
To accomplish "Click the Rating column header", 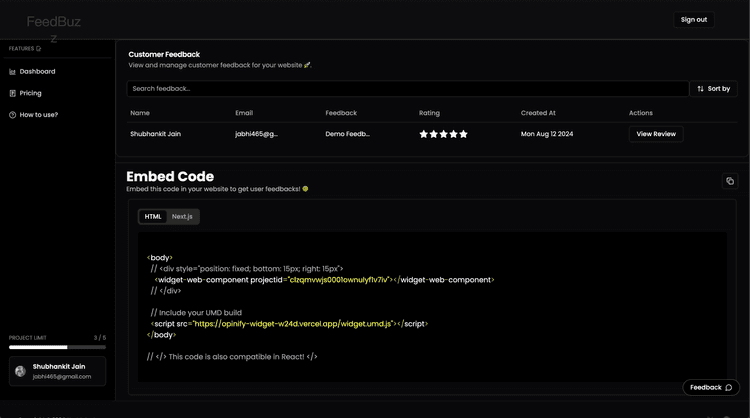I will pyautogui.click(x=429, y=113).
